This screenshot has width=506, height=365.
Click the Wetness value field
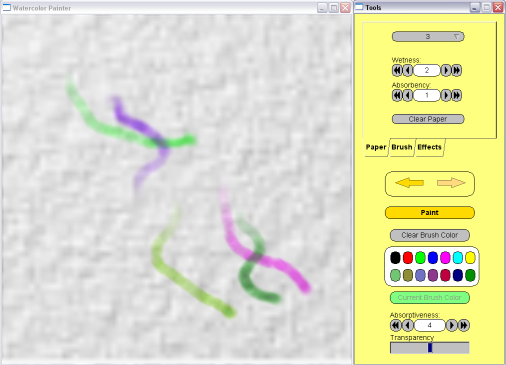pos(427,70)
